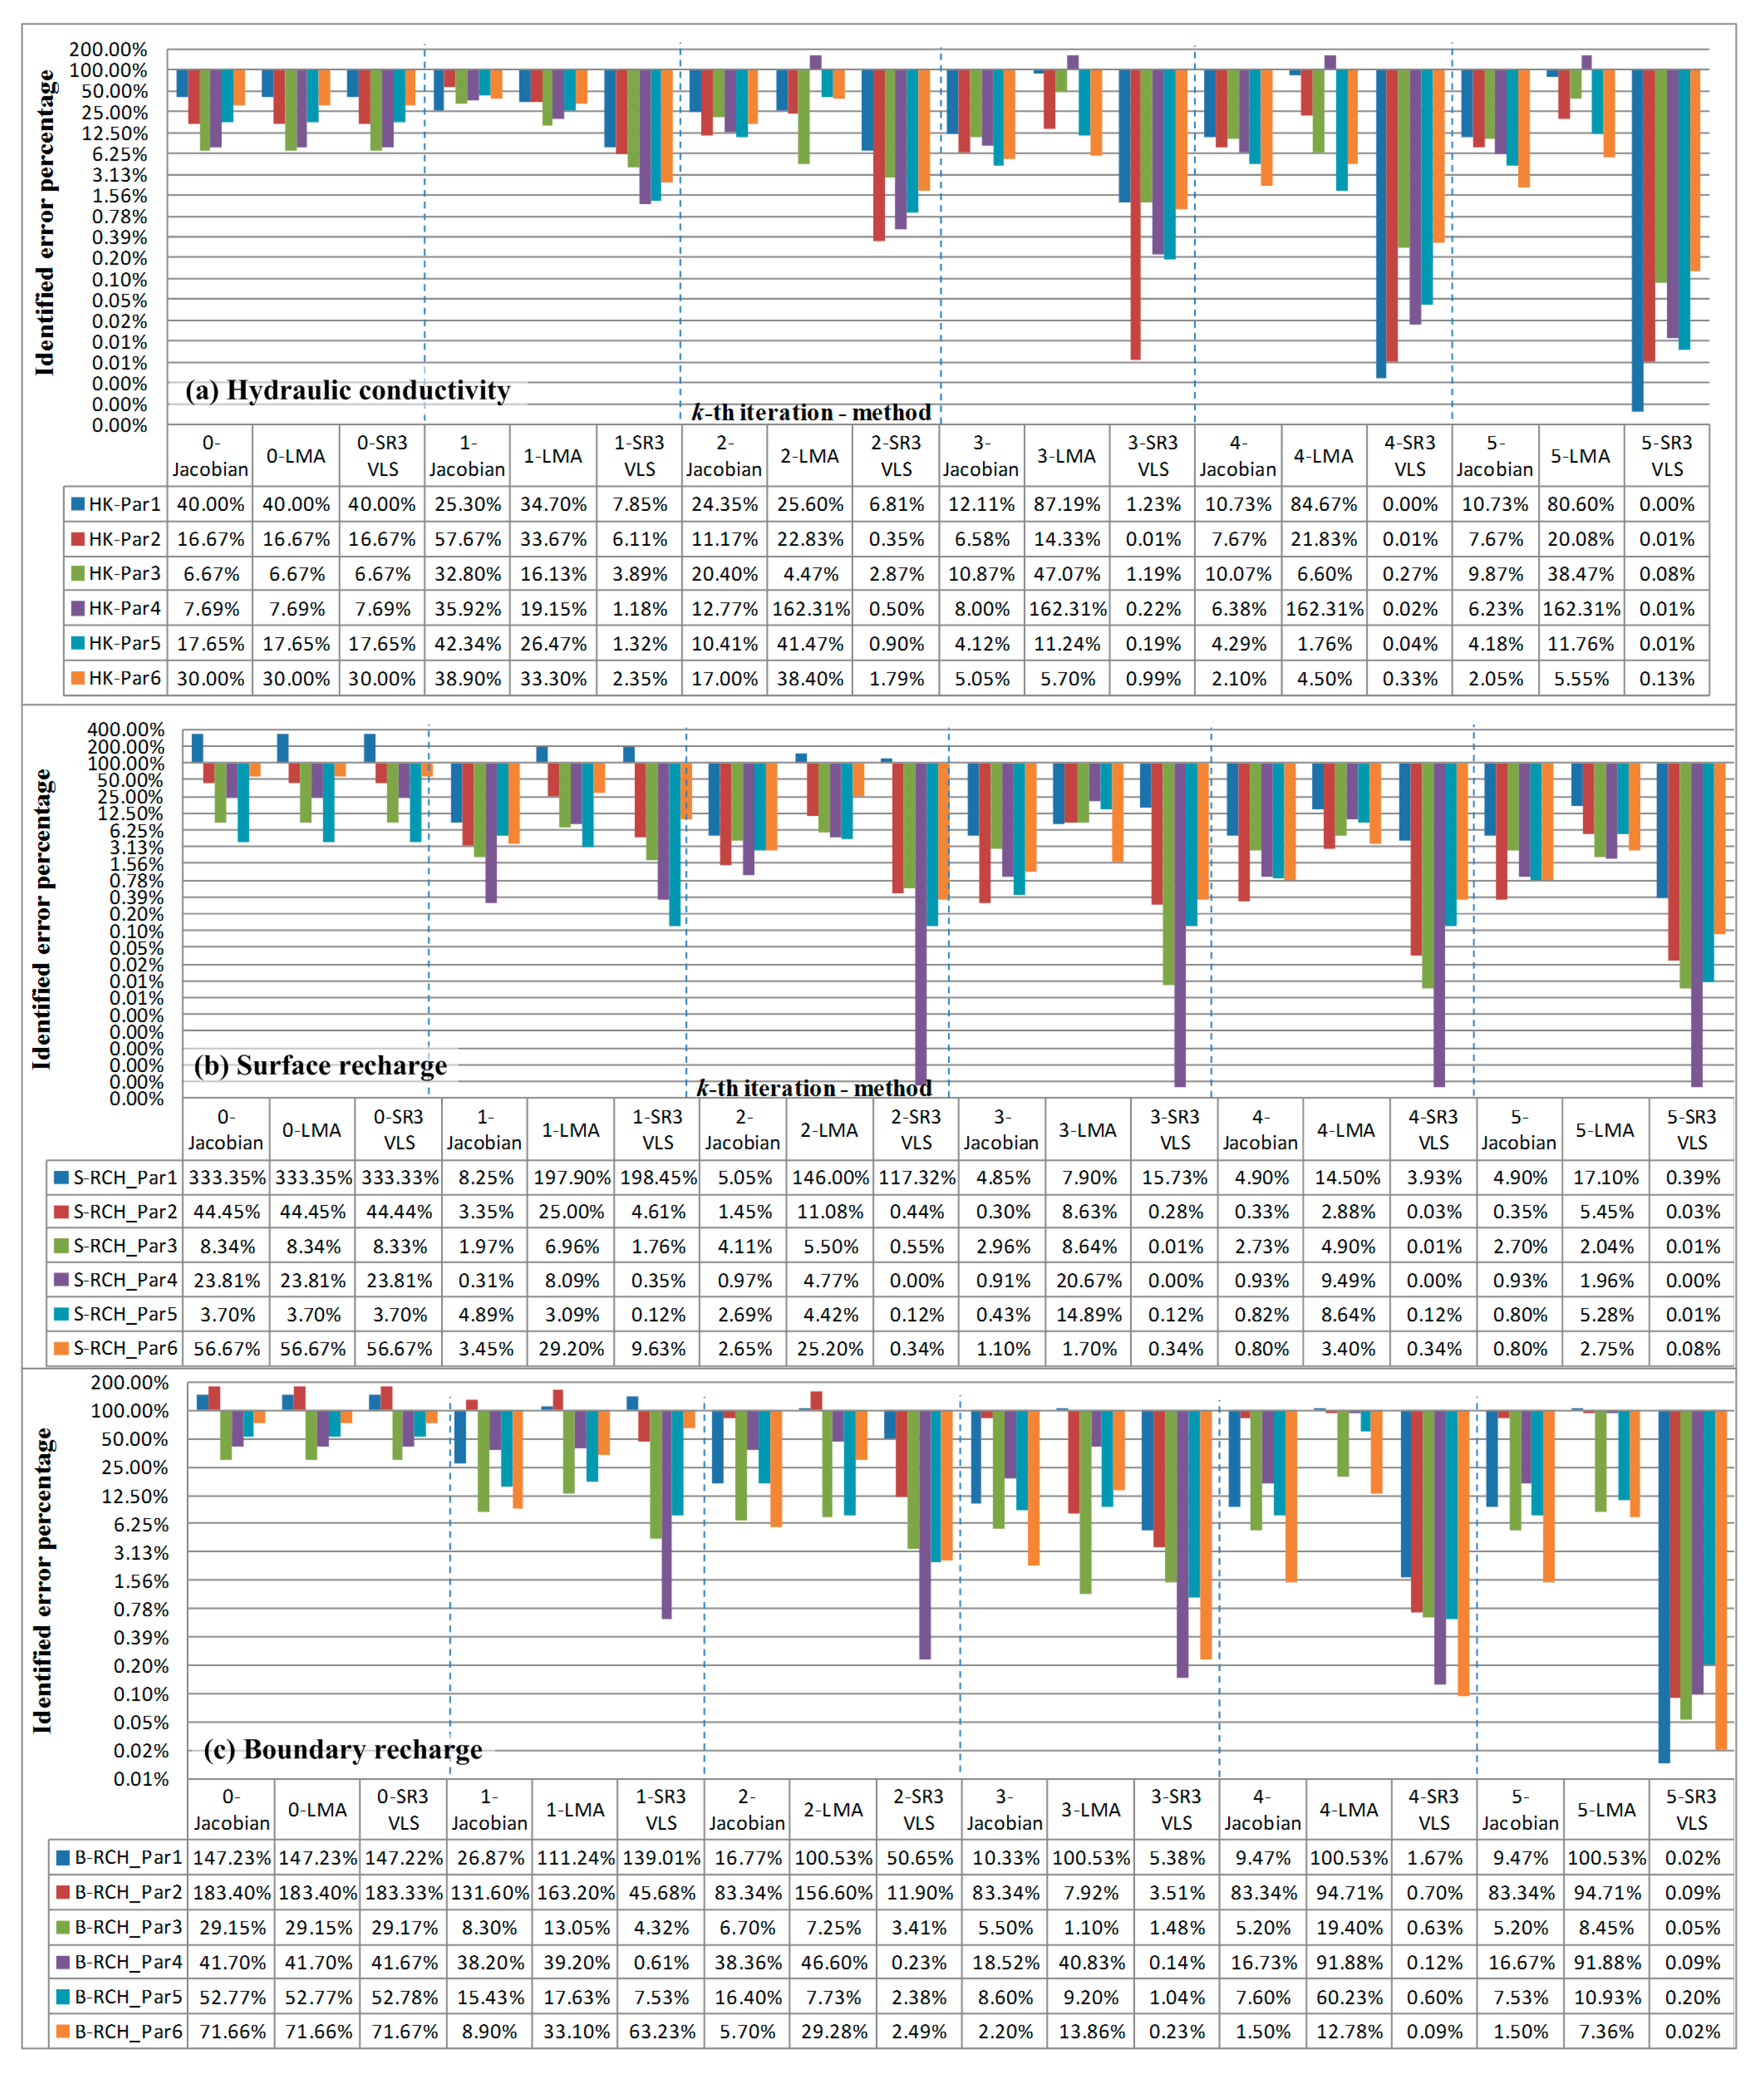The width and height of the screenshot is (1764, 2076).
Task: Click the HK-Par2 red legend swatch
Action: click(x=77, y=539)
